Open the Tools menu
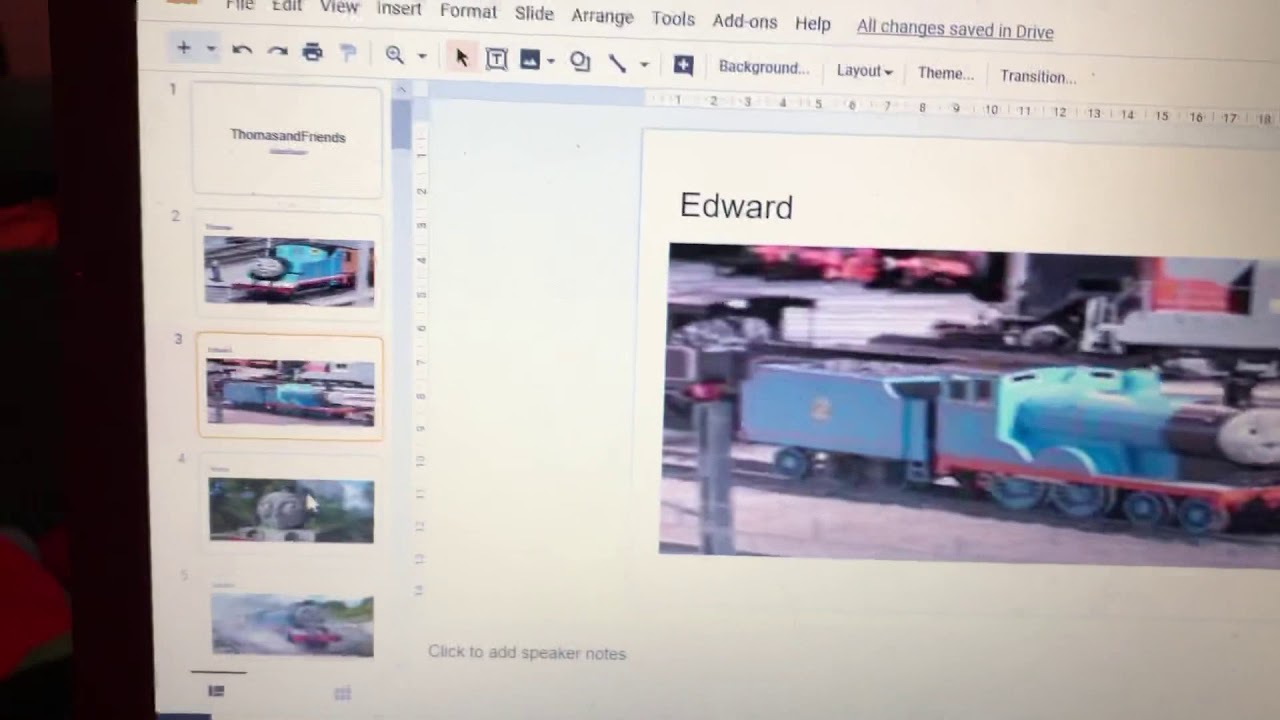Image resolution: width=1280 pixels, height=720 pixels. 673,19
